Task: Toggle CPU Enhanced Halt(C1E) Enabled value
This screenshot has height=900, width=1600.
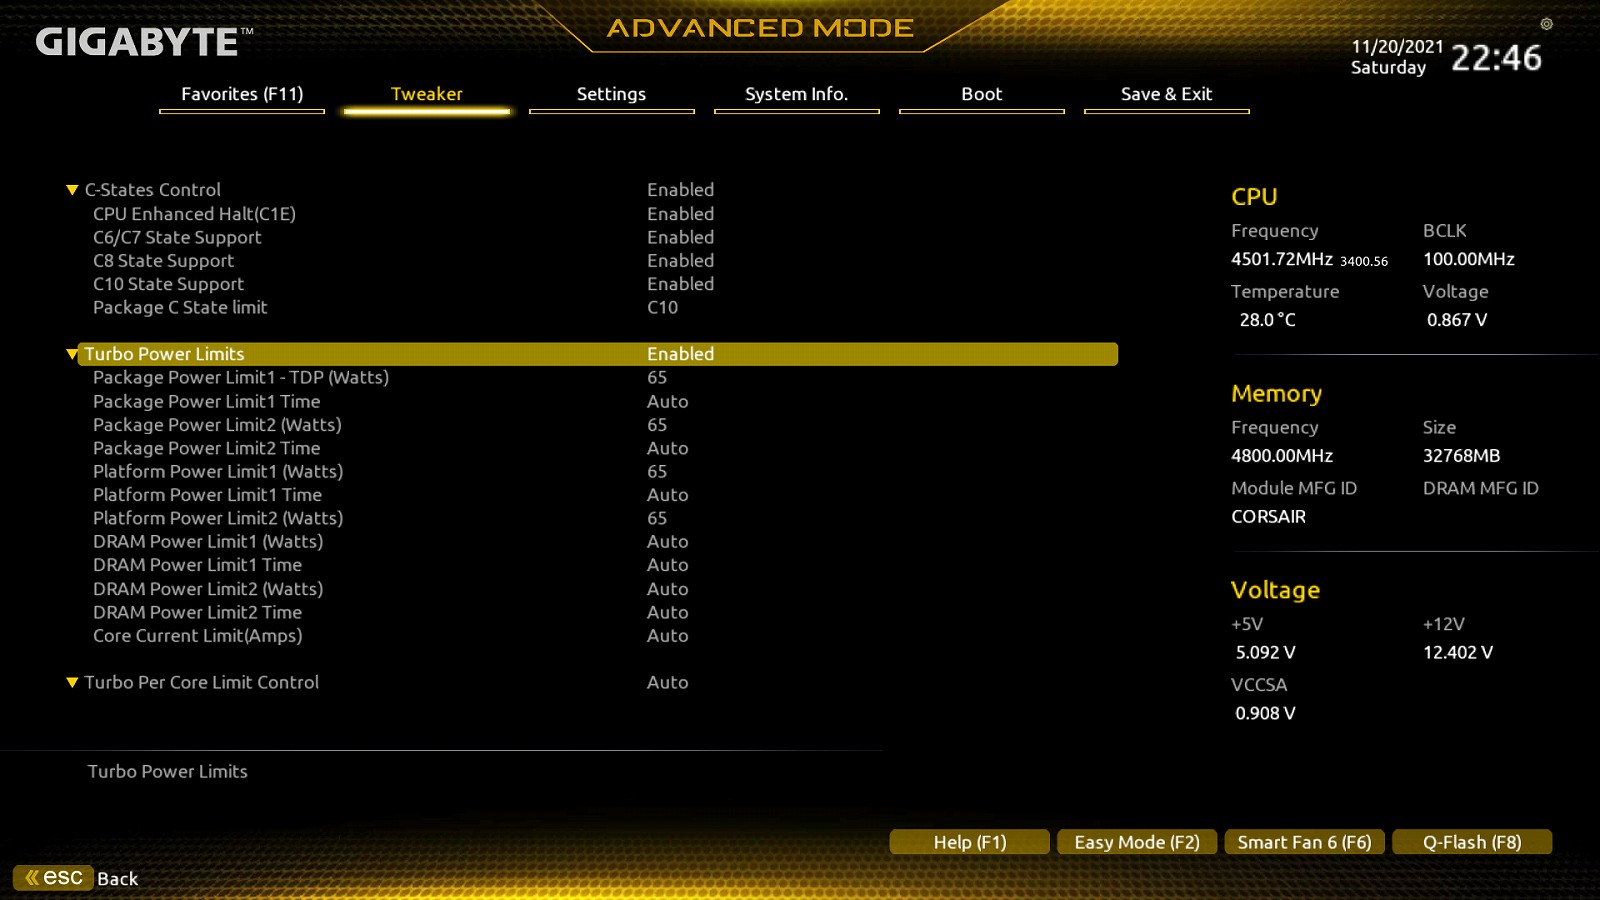Action: pos(680,214)
